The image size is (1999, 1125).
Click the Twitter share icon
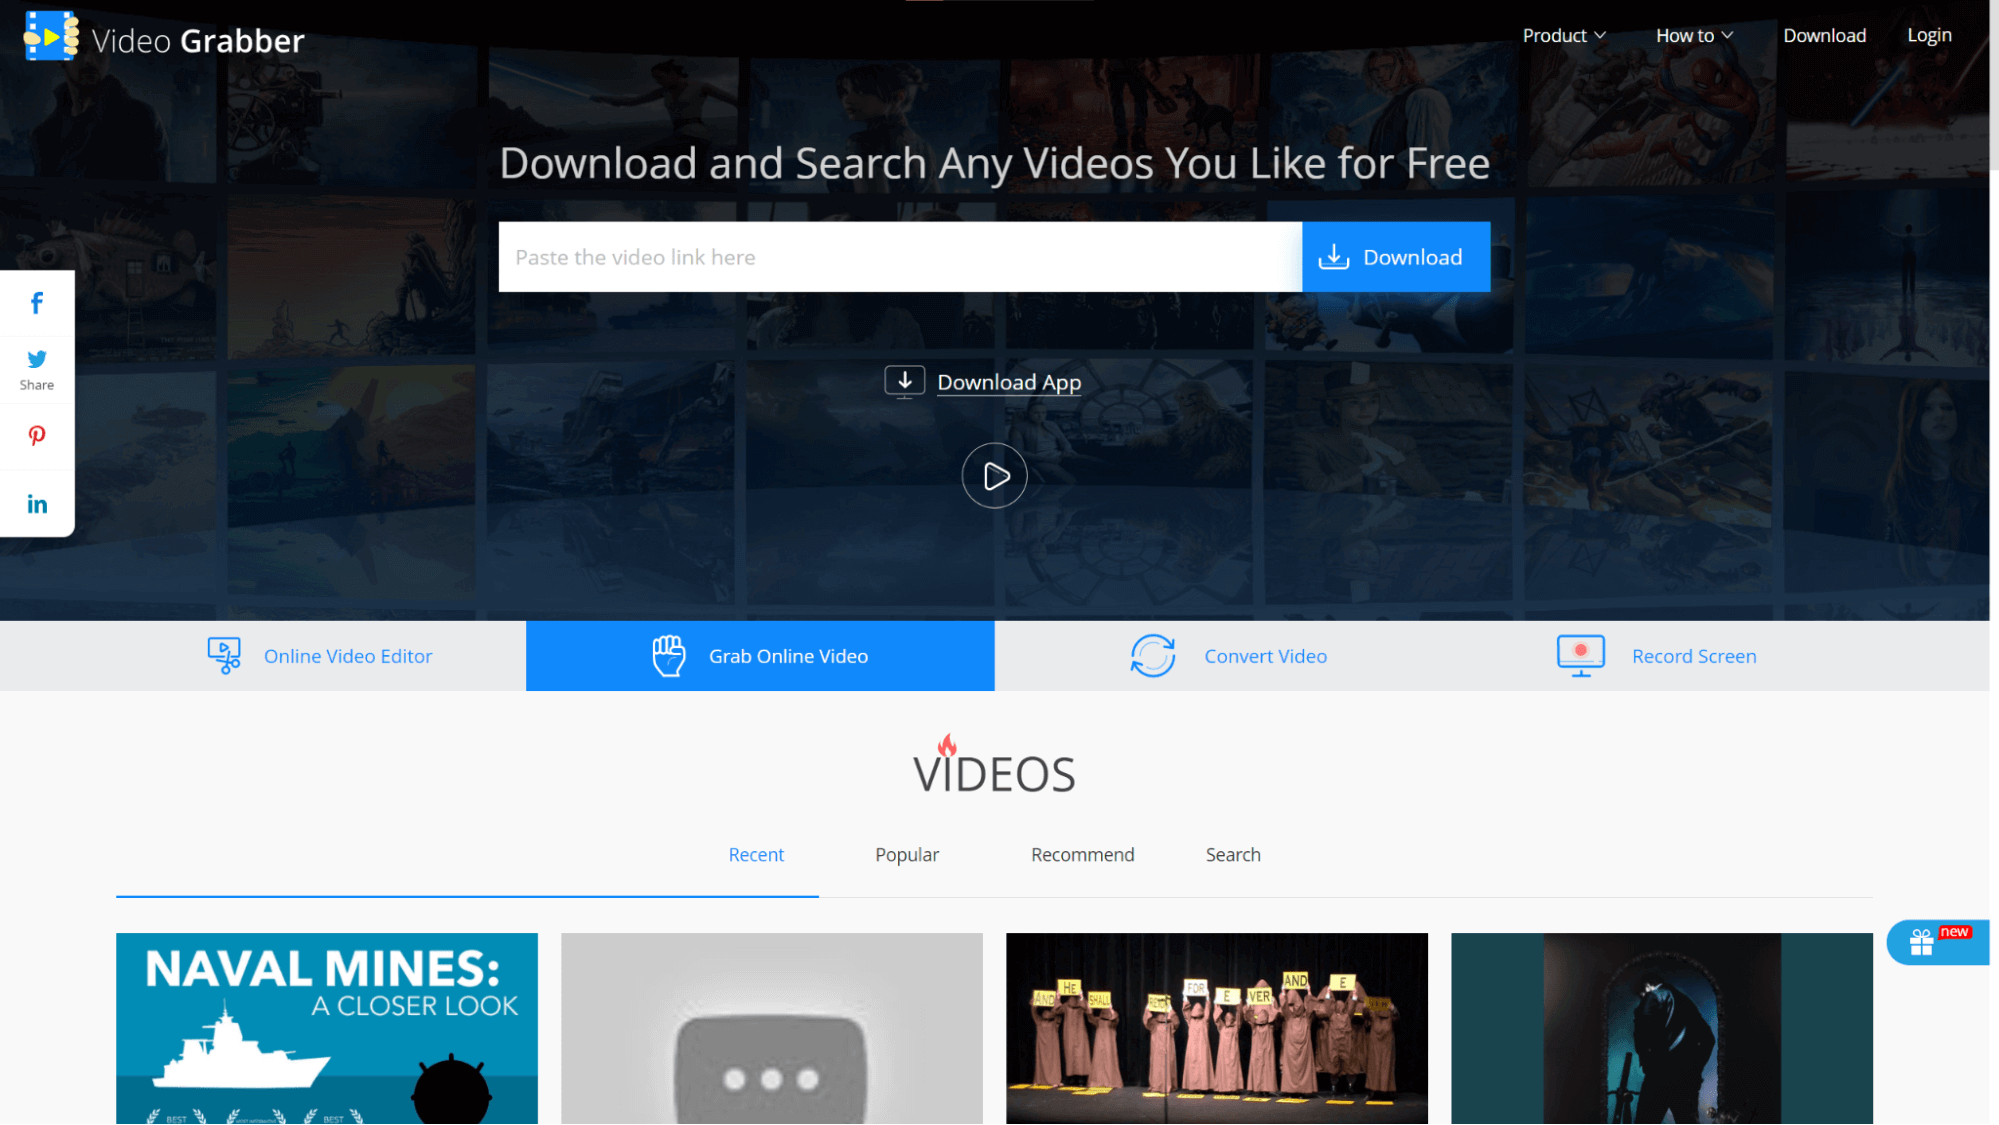[x=37, y=359]
